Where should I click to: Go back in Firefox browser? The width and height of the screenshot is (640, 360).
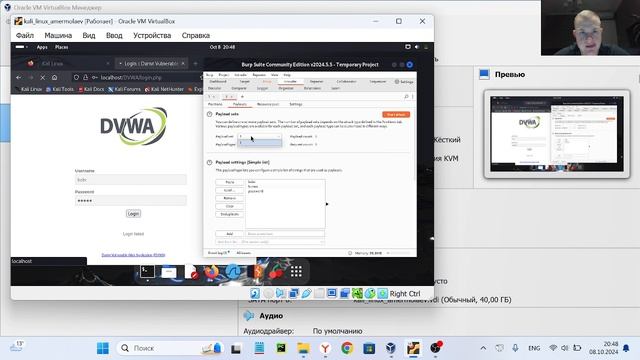click(x=19, y=77)
